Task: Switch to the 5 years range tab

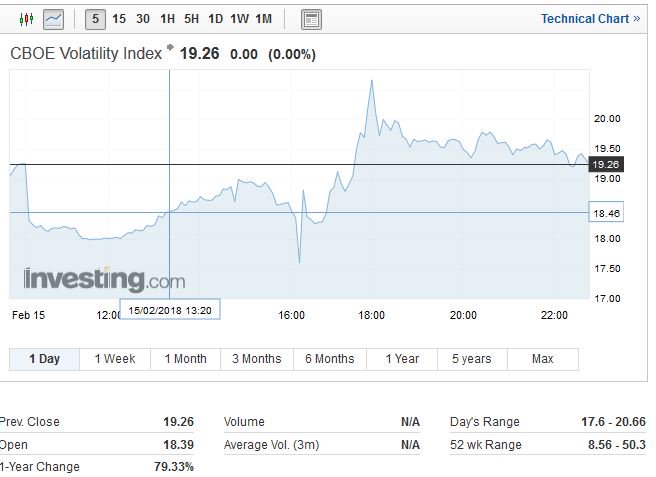Action: coord(472,359)
